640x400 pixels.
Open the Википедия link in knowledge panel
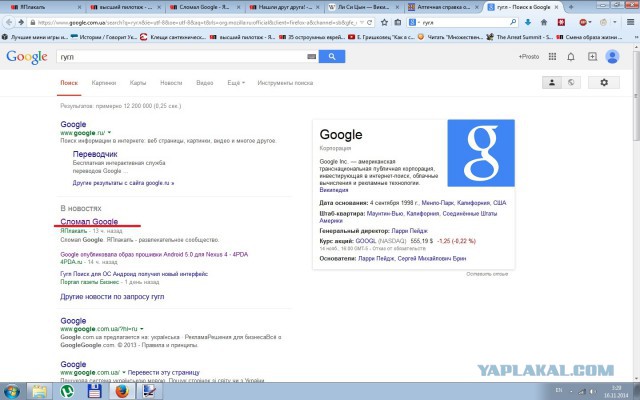(x=334, y=190)
